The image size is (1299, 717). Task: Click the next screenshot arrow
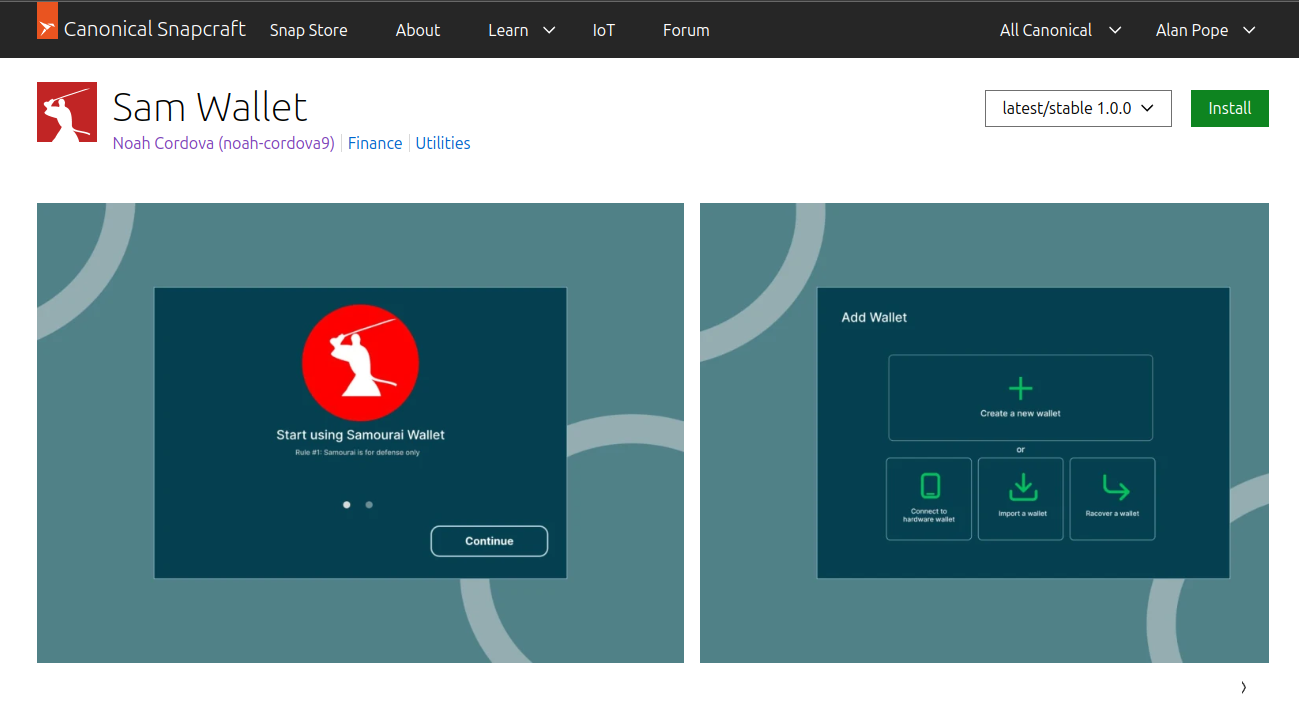click(1243, 687)
